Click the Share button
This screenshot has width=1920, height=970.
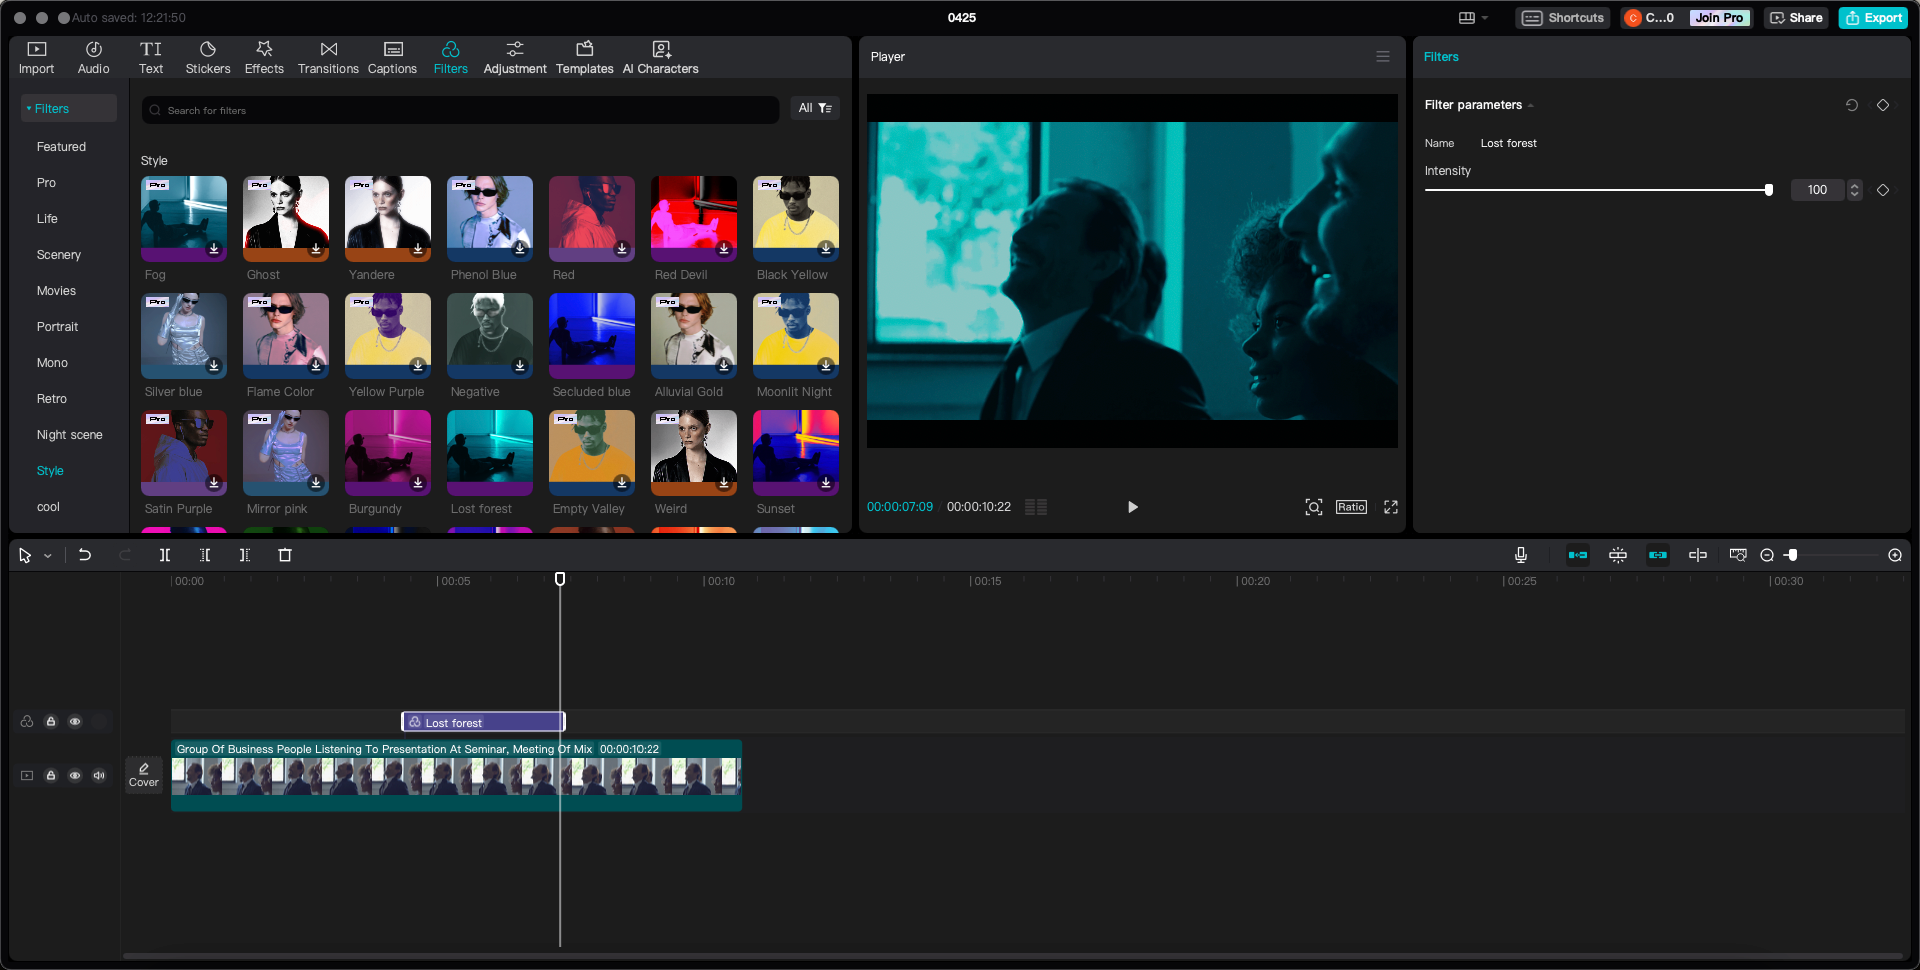(x=1796, y=18)
